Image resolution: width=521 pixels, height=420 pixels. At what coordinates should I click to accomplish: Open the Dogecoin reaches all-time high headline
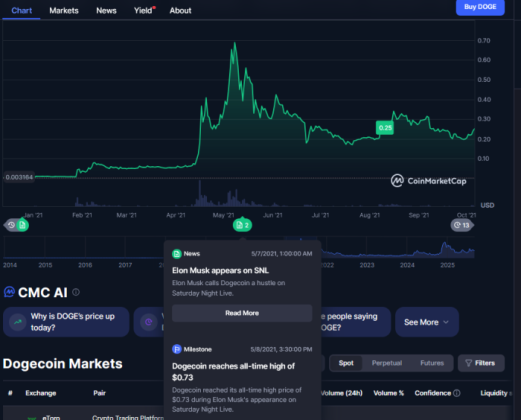233,372
